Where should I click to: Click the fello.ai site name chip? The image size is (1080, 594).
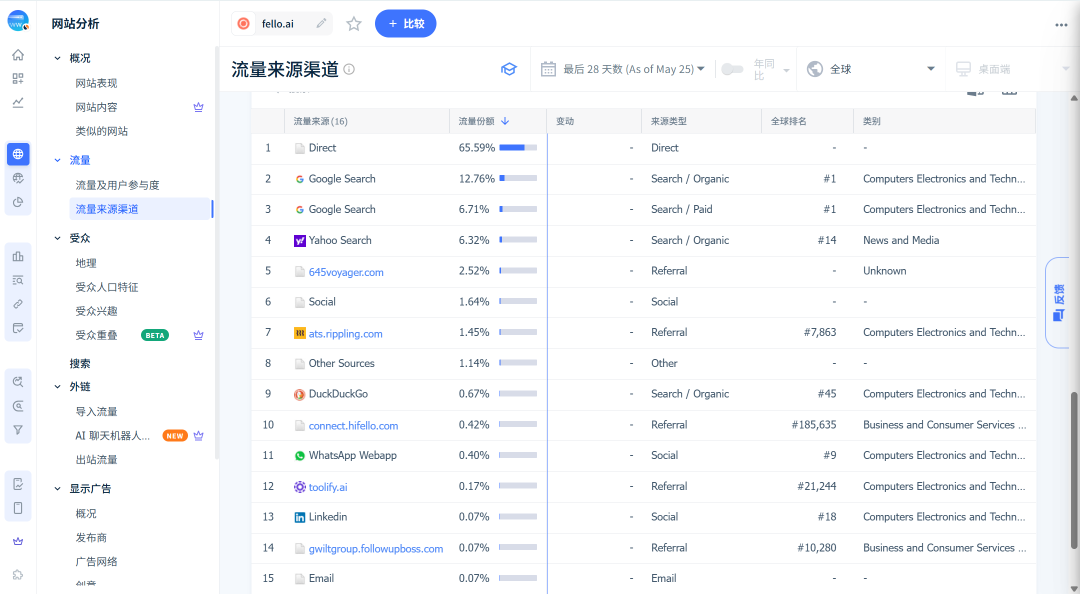(282, 23)
